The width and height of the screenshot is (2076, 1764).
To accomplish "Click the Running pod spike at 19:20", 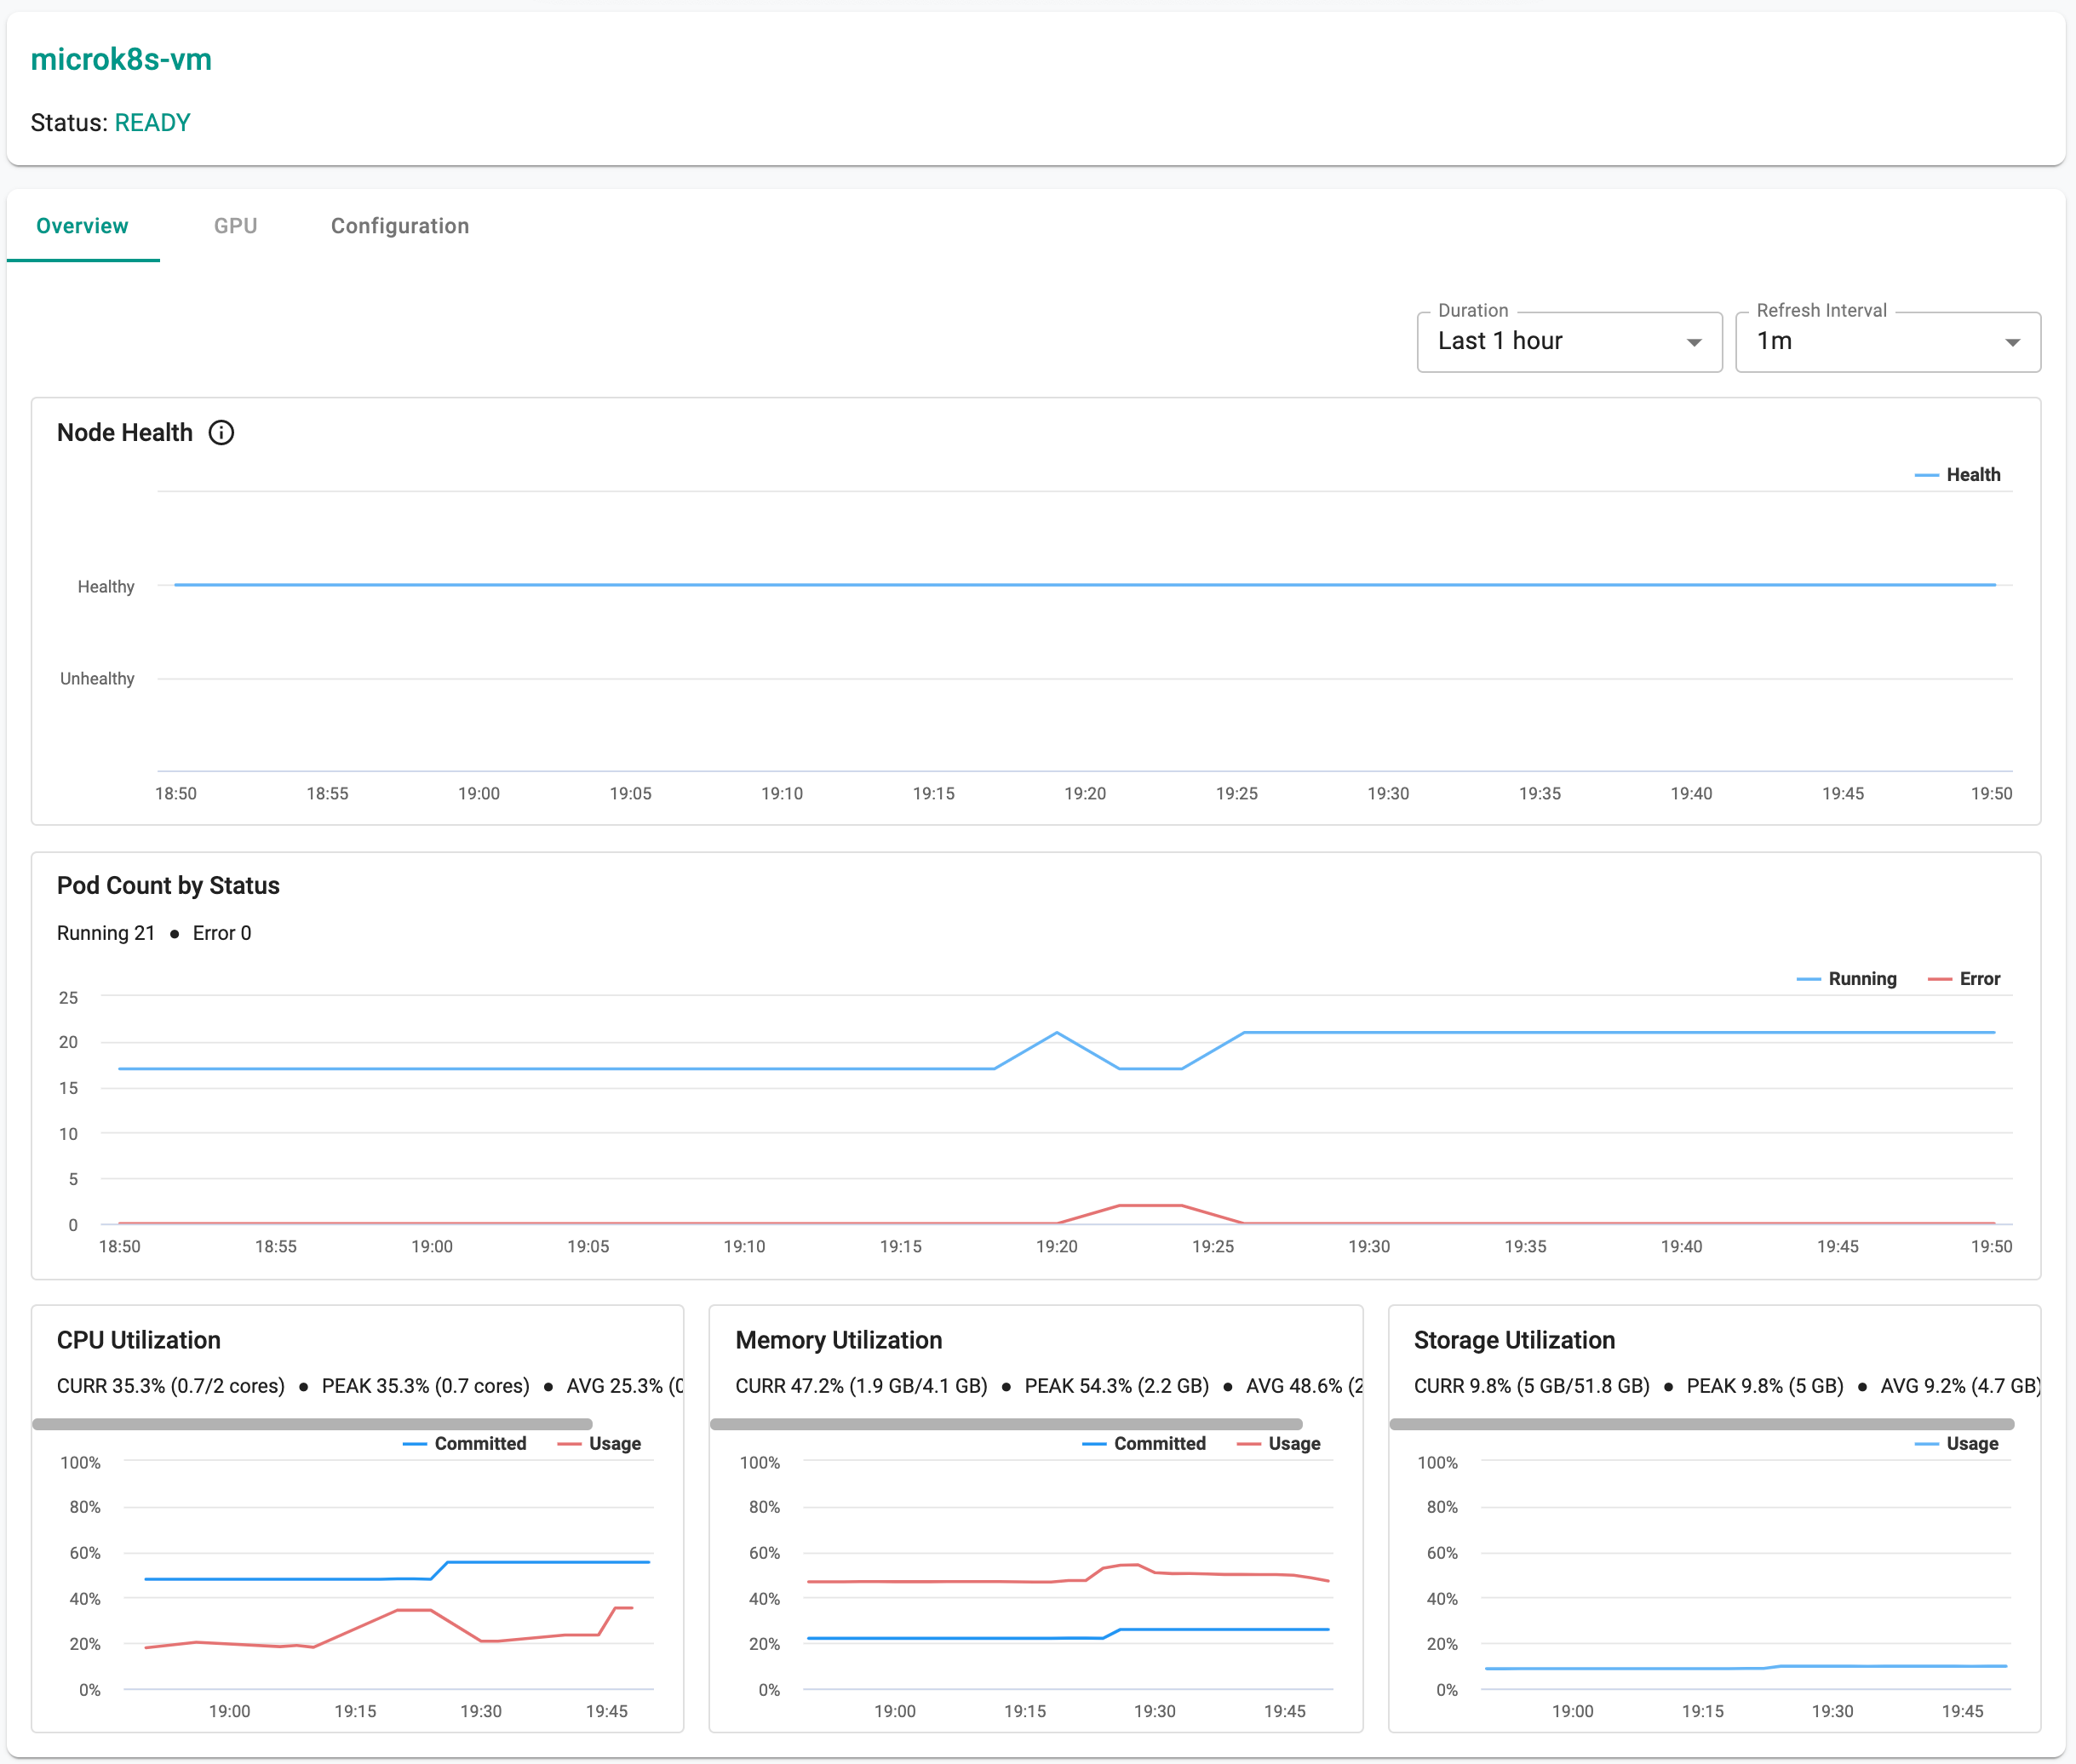I will pyautogui.click(x=1057, y=1033).
